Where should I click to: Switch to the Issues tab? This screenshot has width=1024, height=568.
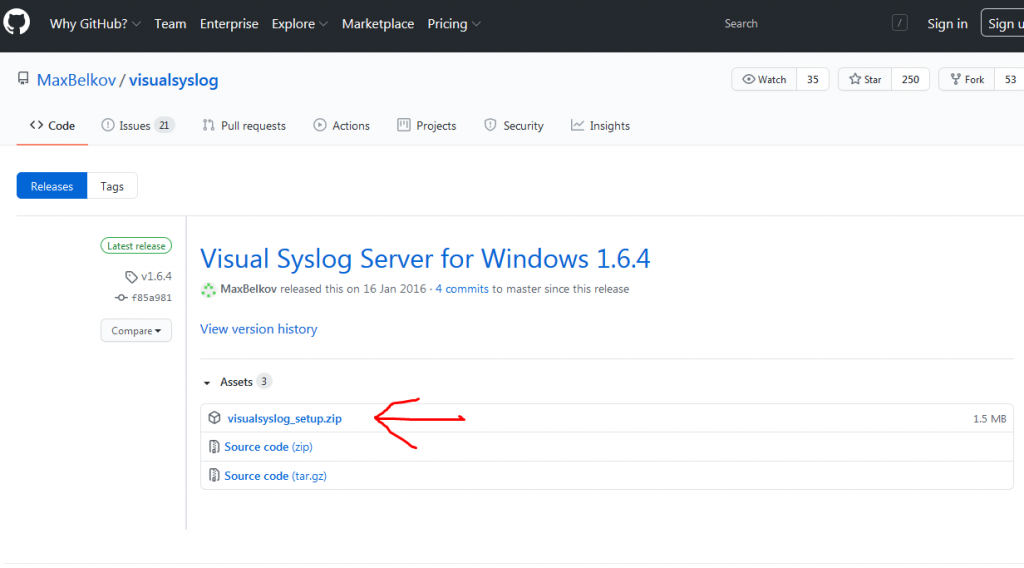(137, 125)
